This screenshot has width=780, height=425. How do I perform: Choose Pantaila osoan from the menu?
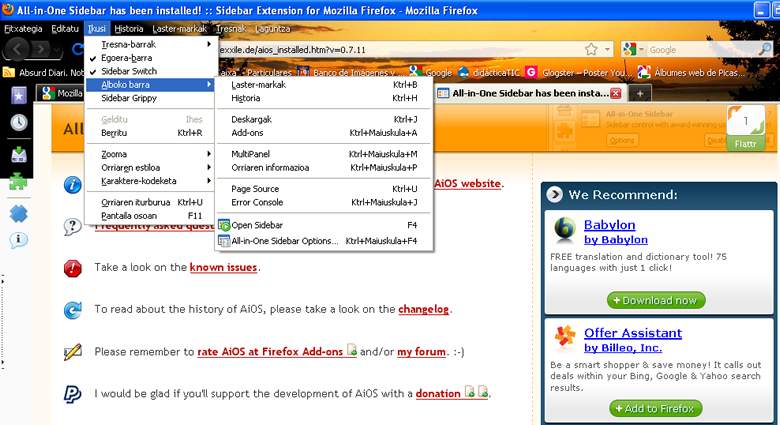152,216
